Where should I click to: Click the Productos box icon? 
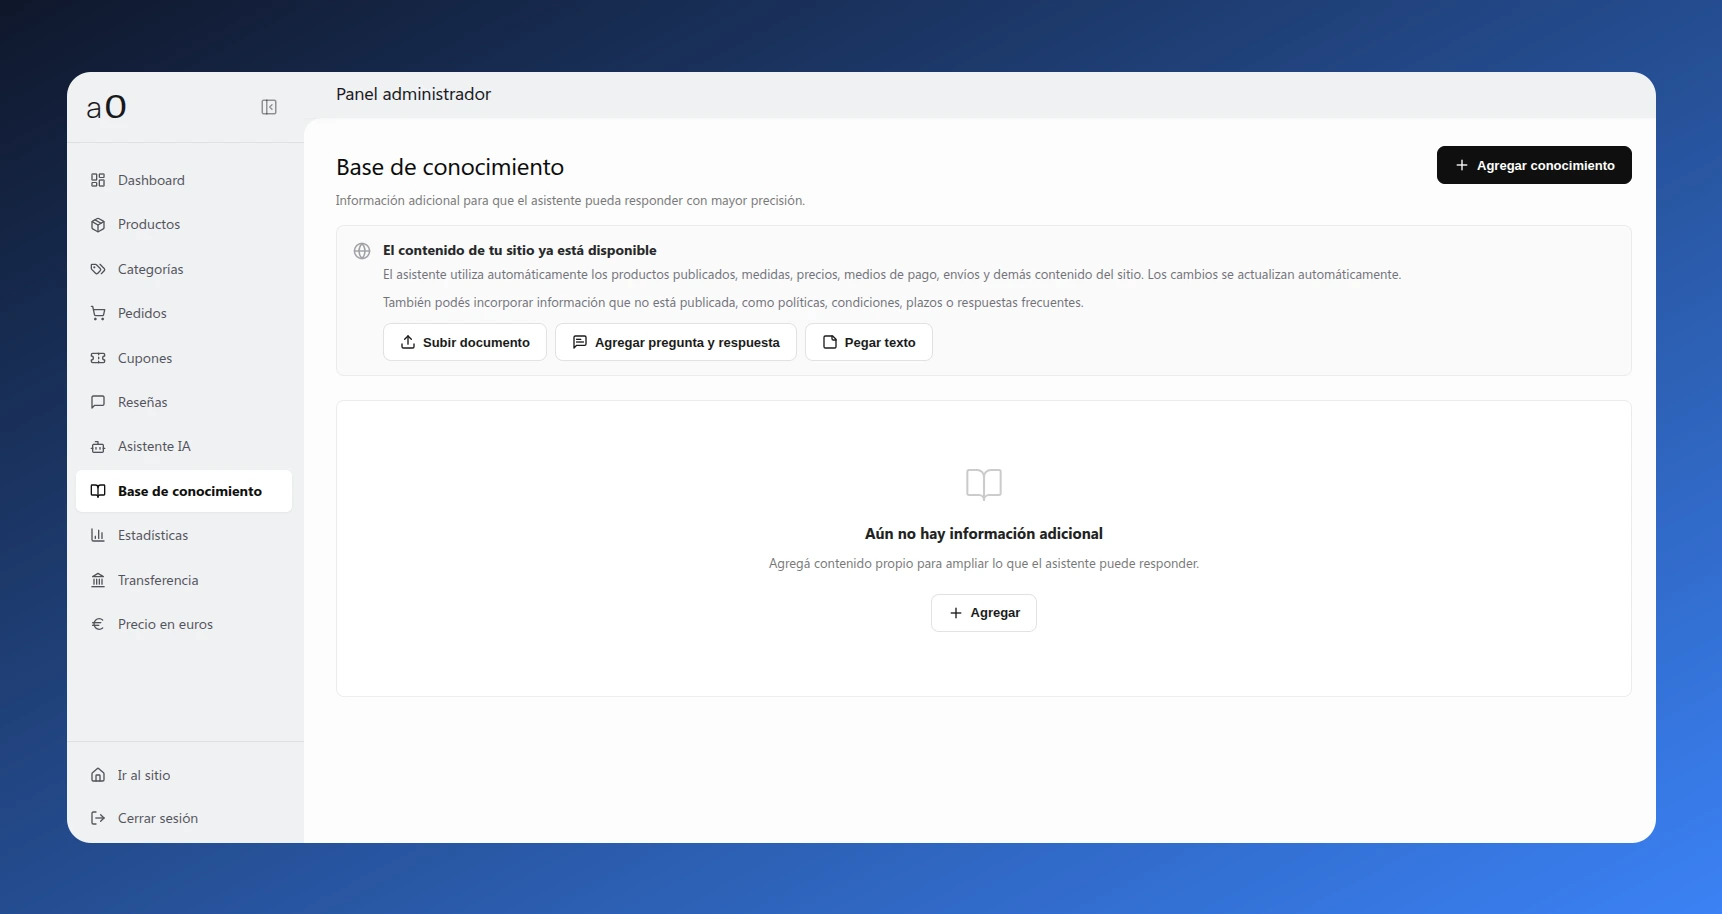[x=98, y=225]
